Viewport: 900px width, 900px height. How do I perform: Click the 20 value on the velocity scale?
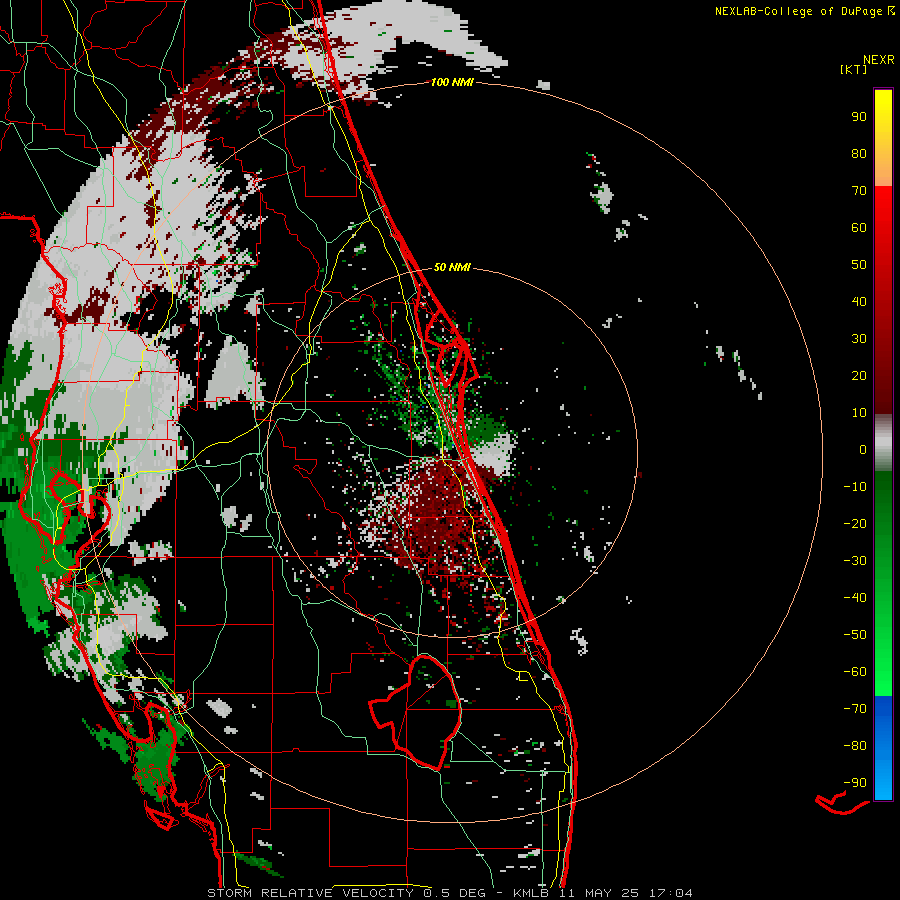point(859,375)
